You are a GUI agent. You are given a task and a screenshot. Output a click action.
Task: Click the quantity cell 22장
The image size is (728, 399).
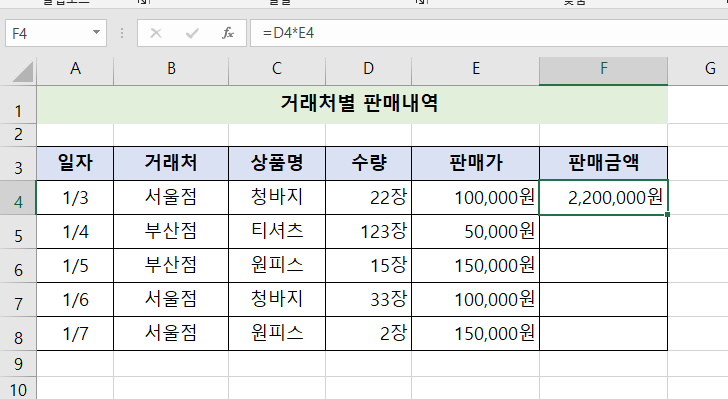point(369,197)
